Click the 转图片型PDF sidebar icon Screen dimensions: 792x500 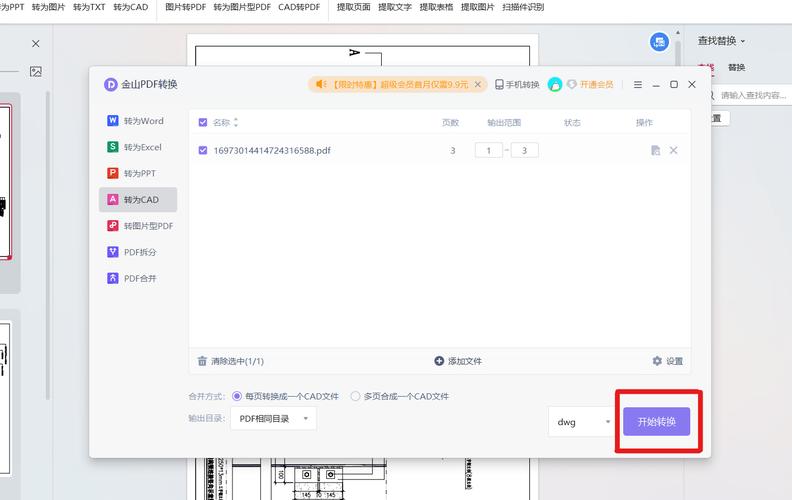click(113, 226)
